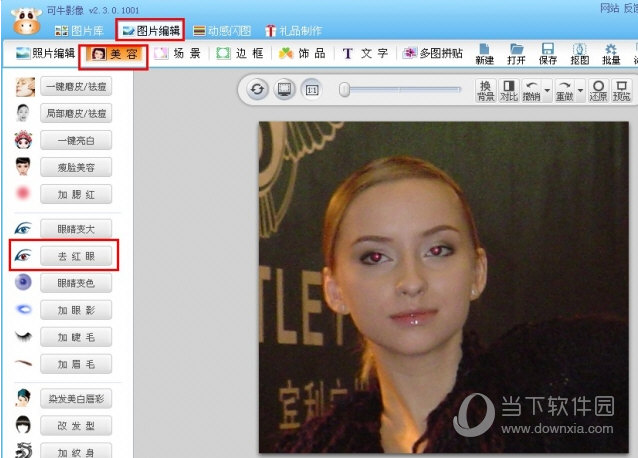Click the 一键亮白 whitening button
This screenshot has height=458, width=638.
(x=76, y=140)
